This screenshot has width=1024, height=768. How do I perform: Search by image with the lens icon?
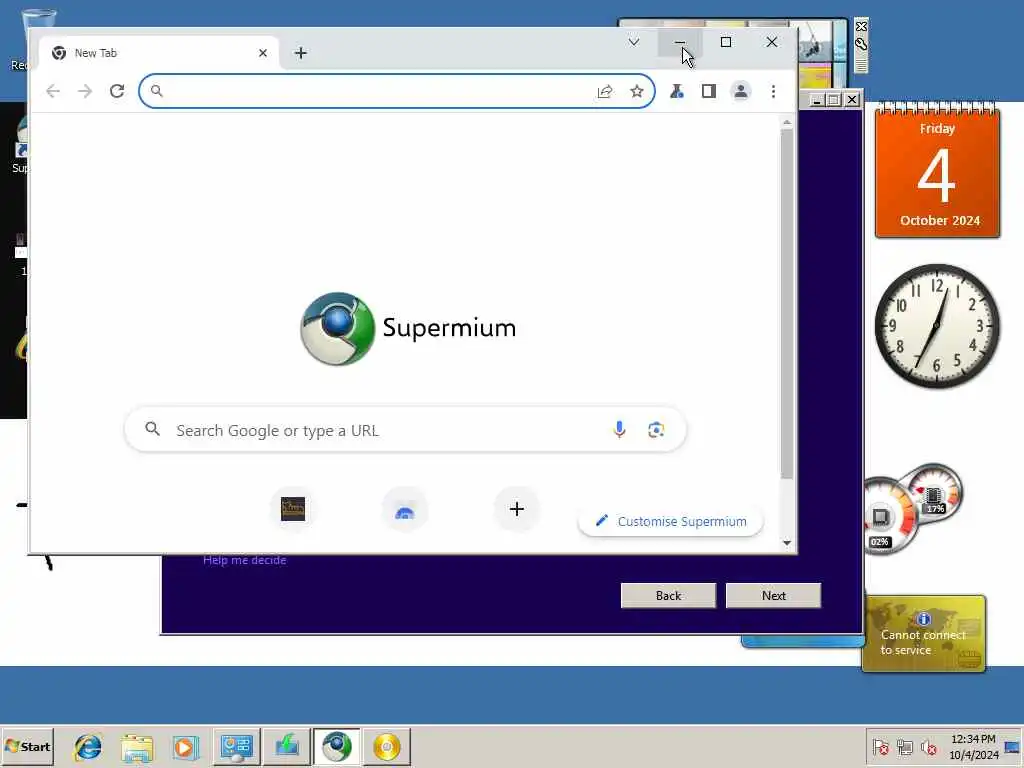[656, 429]
